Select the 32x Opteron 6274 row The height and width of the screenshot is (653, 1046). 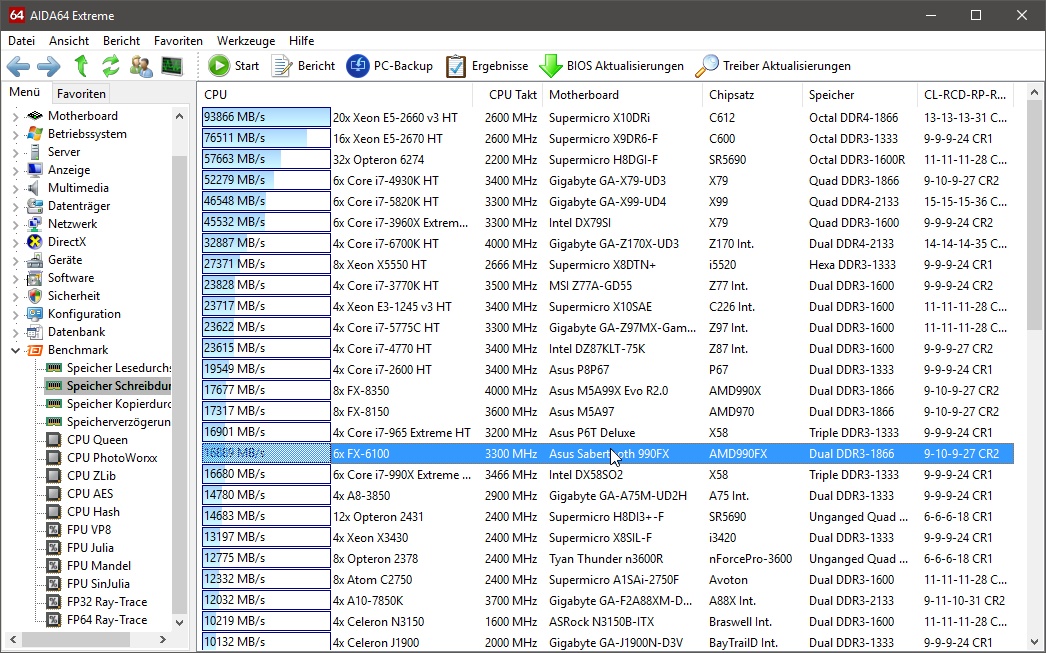coord(607,159)
